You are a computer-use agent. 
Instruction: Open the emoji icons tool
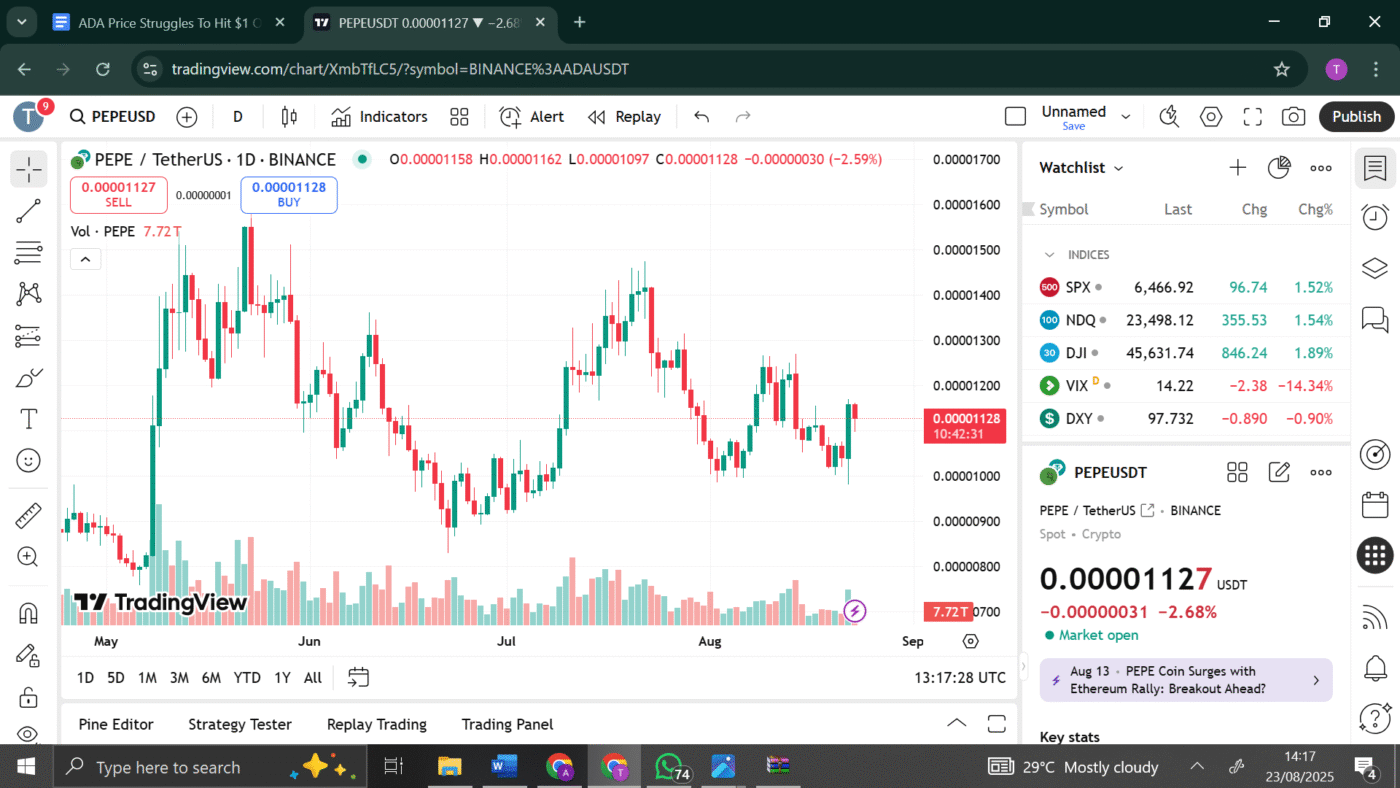click(29, 461)
